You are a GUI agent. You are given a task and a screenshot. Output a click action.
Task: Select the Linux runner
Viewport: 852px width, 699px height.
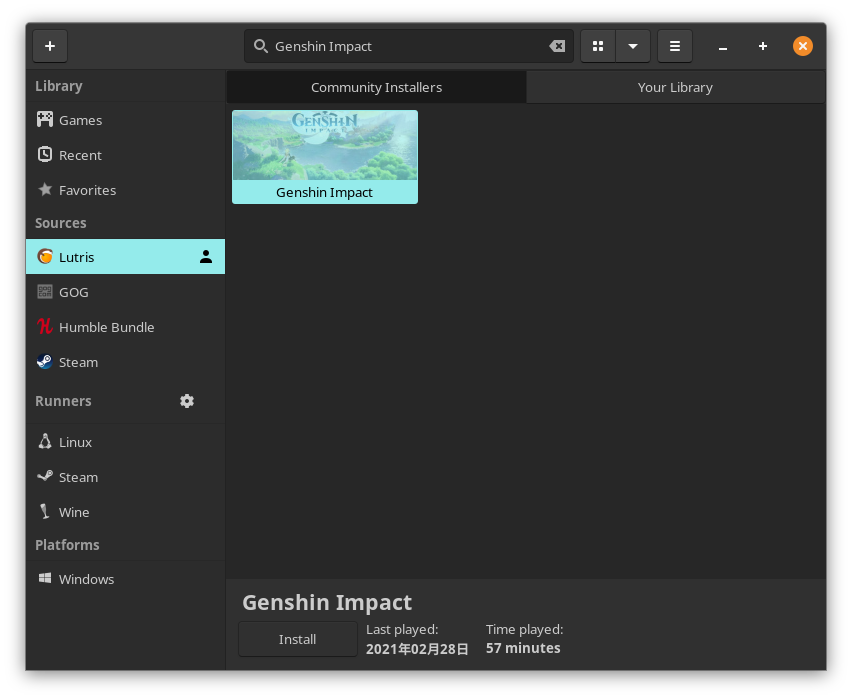click(x=126, y=442)
